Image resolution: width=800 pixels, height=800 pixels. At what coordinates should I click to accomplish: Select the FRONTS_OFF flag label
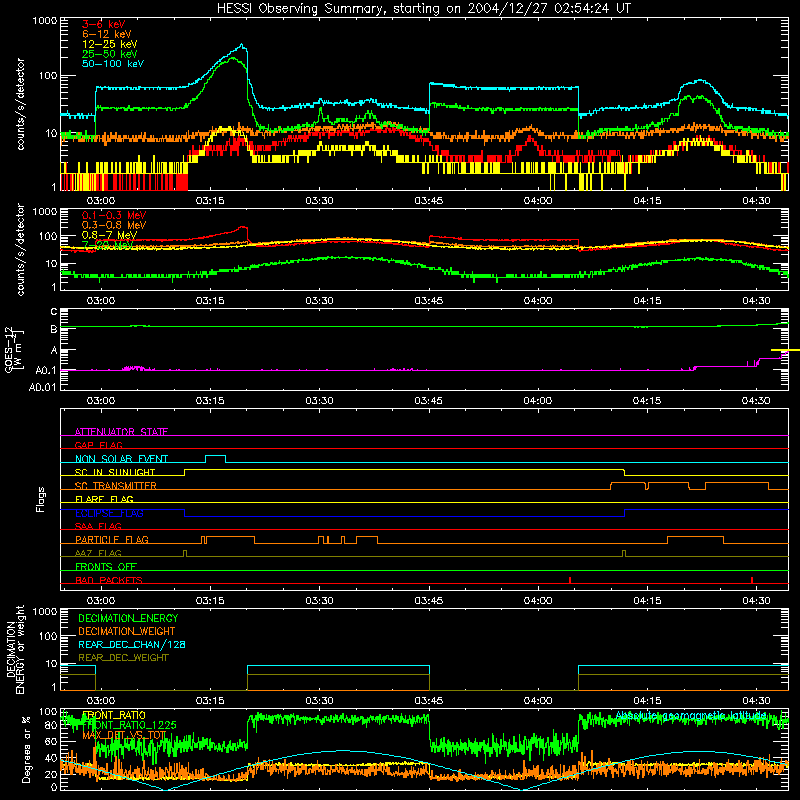tap(106, 566)
